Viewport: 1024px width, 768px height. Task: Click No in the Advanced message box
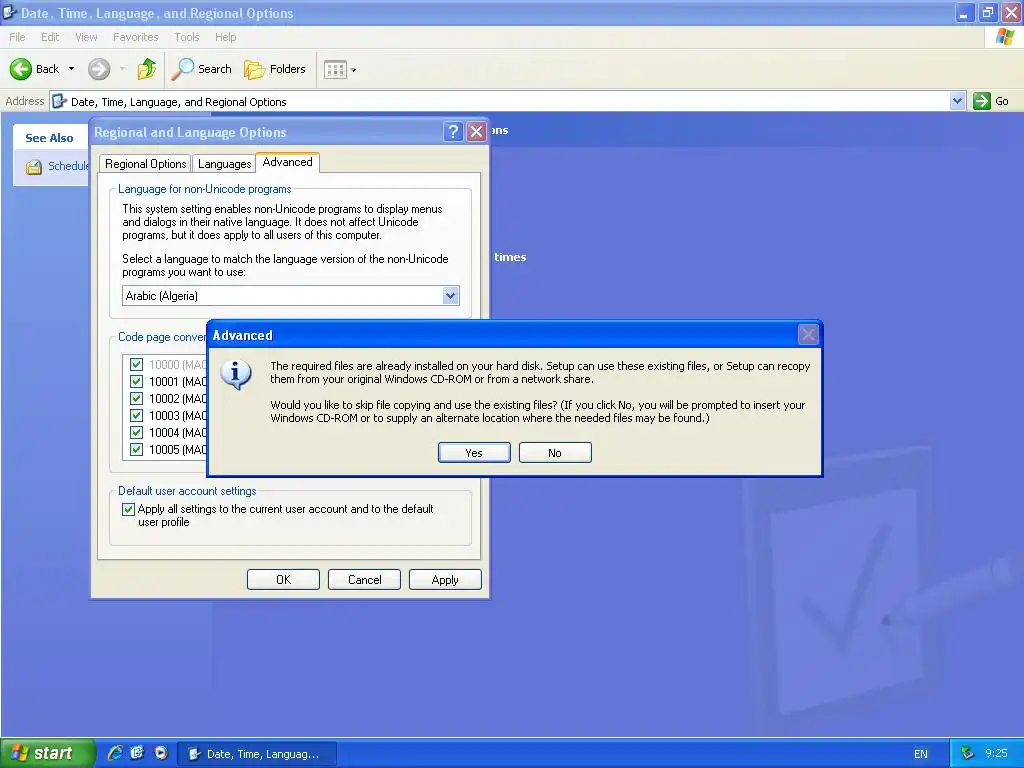555,453
